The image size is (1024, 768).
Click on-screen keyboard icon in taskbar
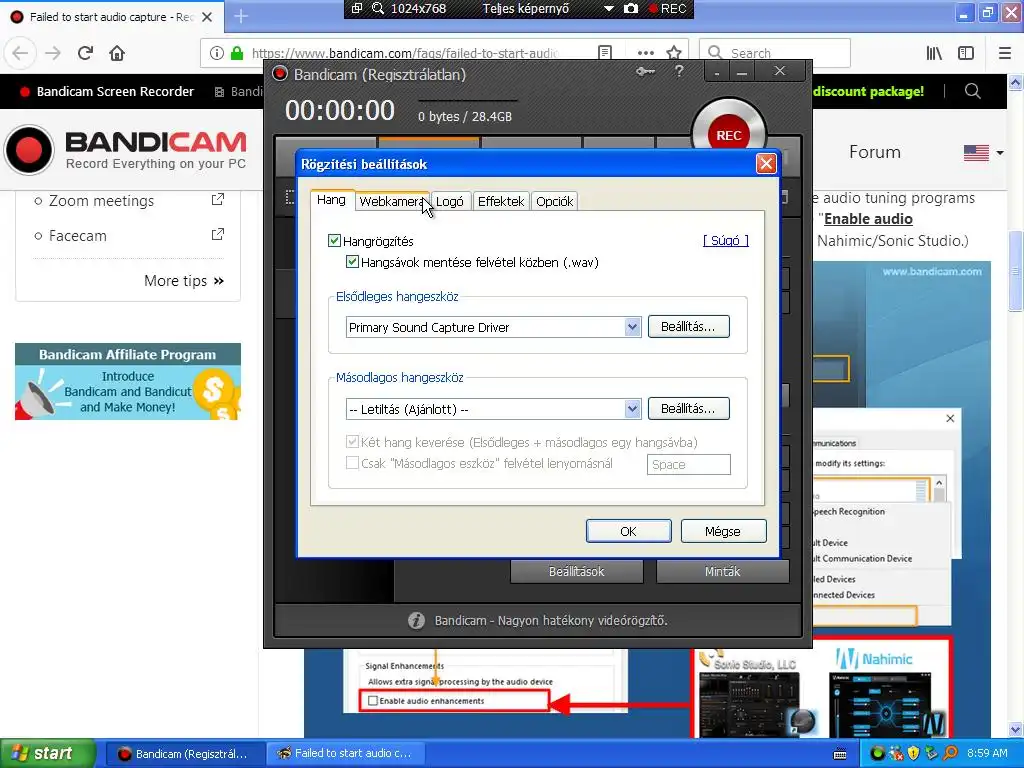840,754
